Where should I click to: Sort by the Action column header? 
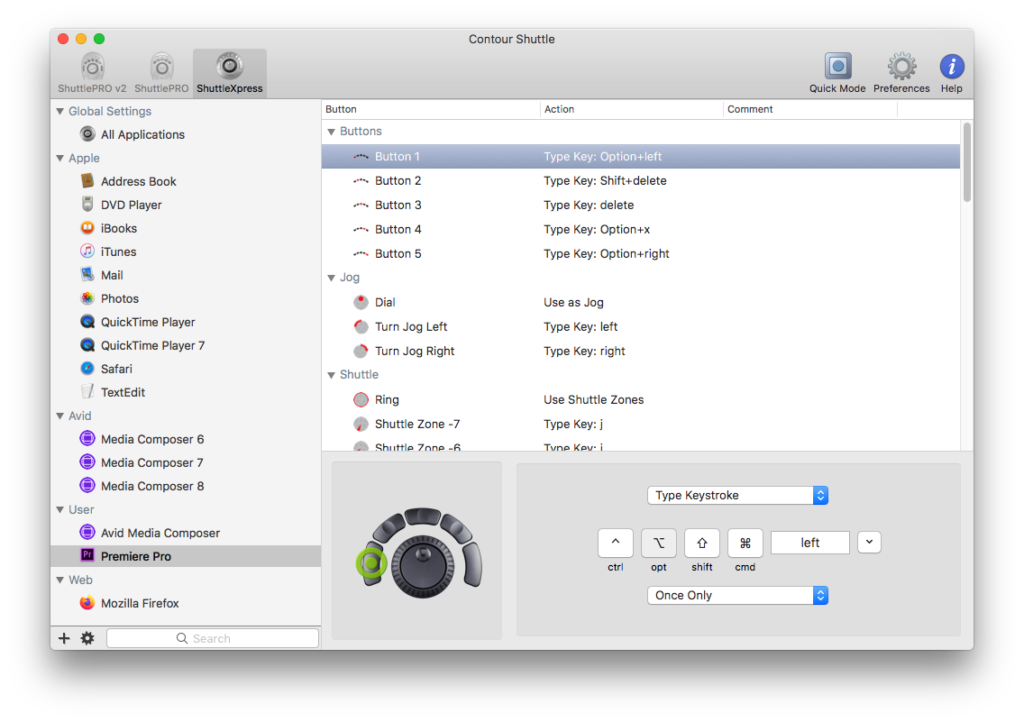coord(632,109)
